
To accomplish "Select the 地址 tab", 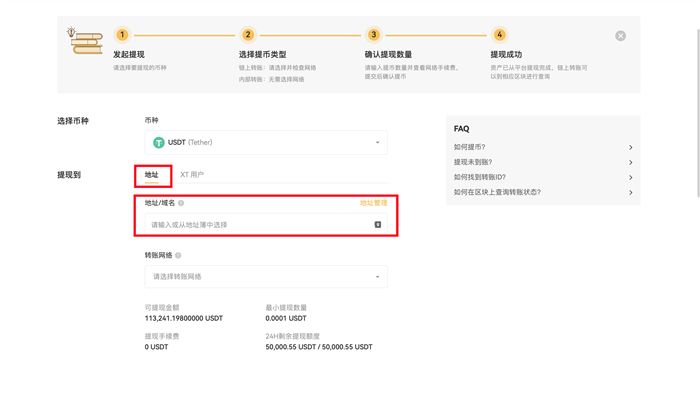I will 151,175.
